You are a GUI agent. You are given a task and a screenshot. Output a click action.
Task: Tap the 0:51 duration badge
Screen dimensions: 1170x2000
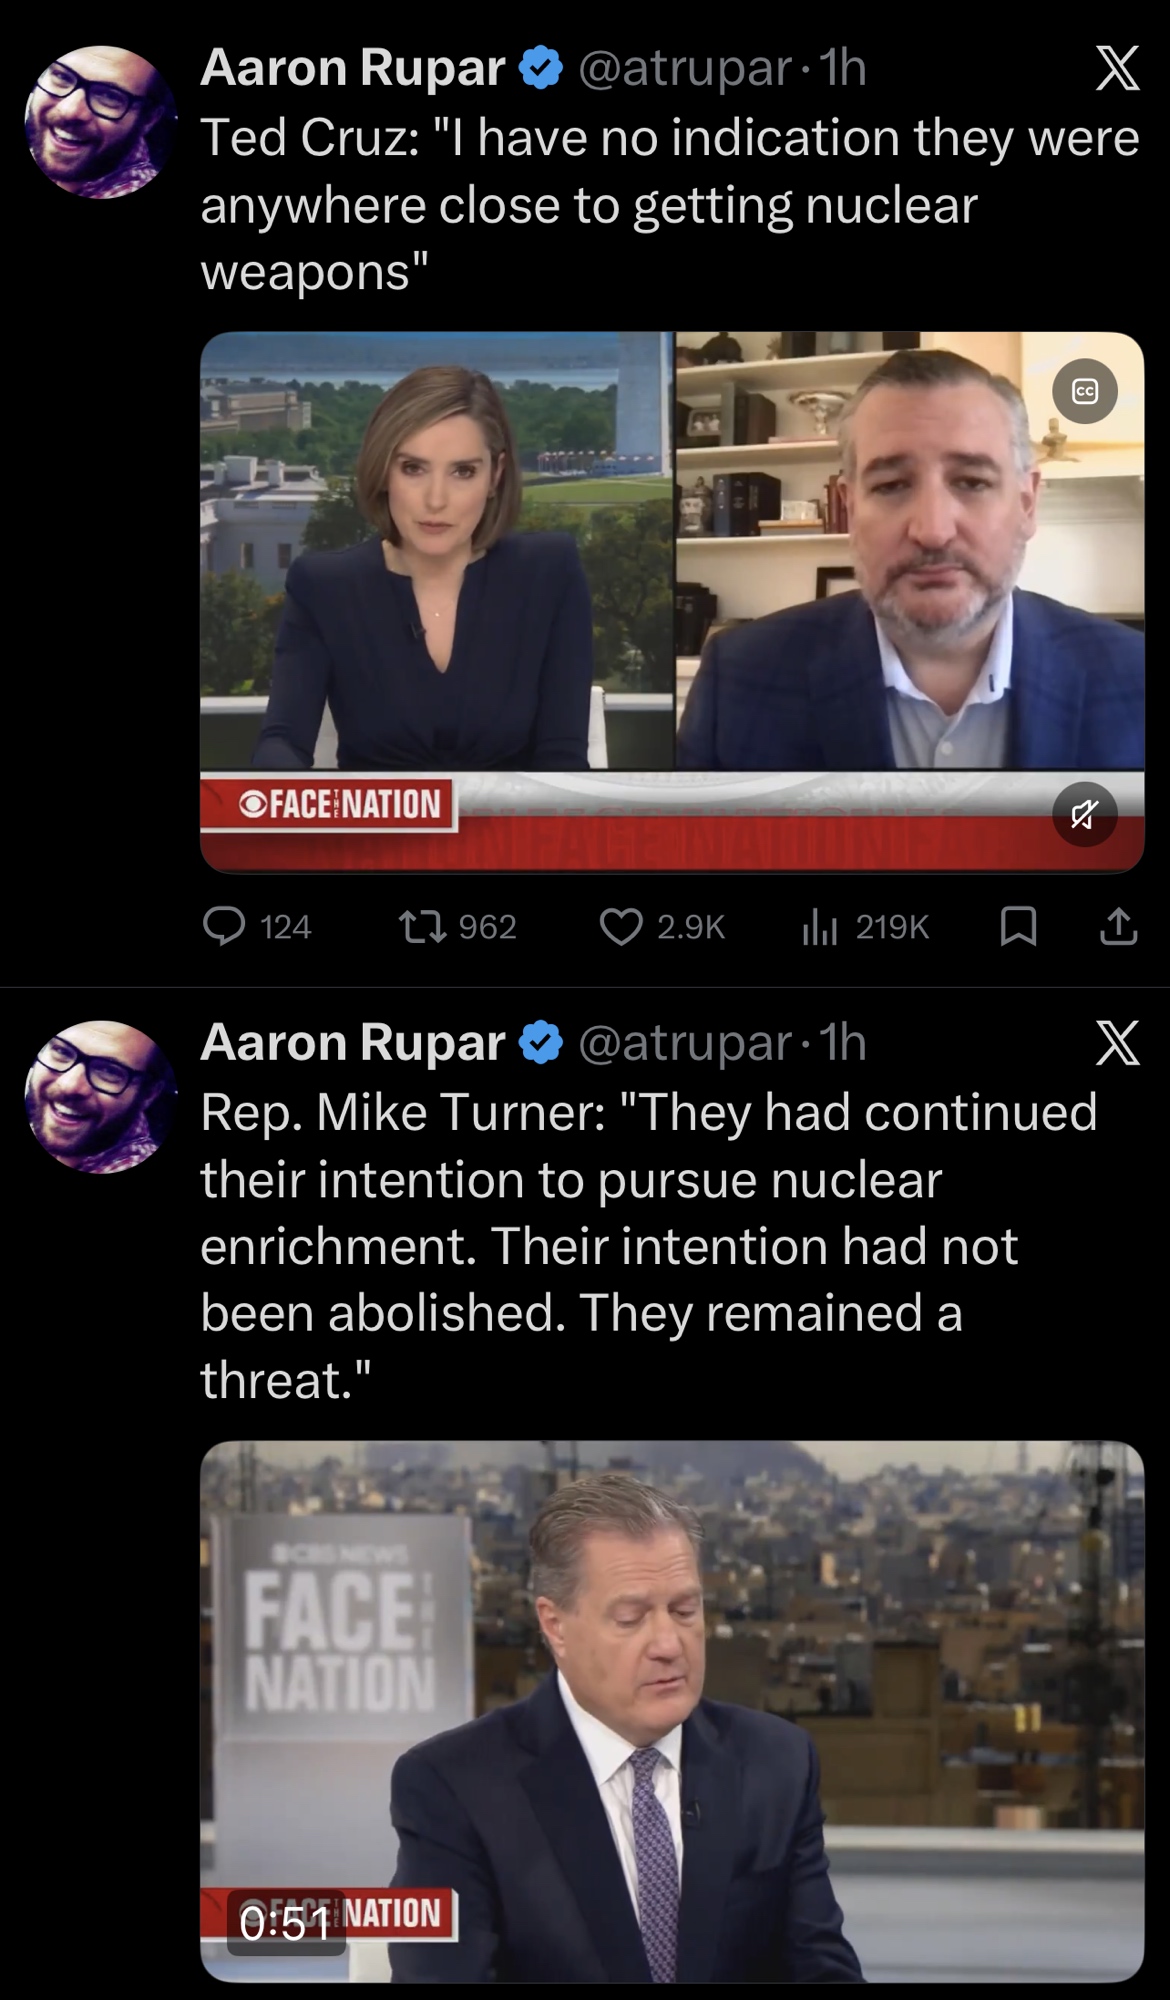[x=286, y=1922]
